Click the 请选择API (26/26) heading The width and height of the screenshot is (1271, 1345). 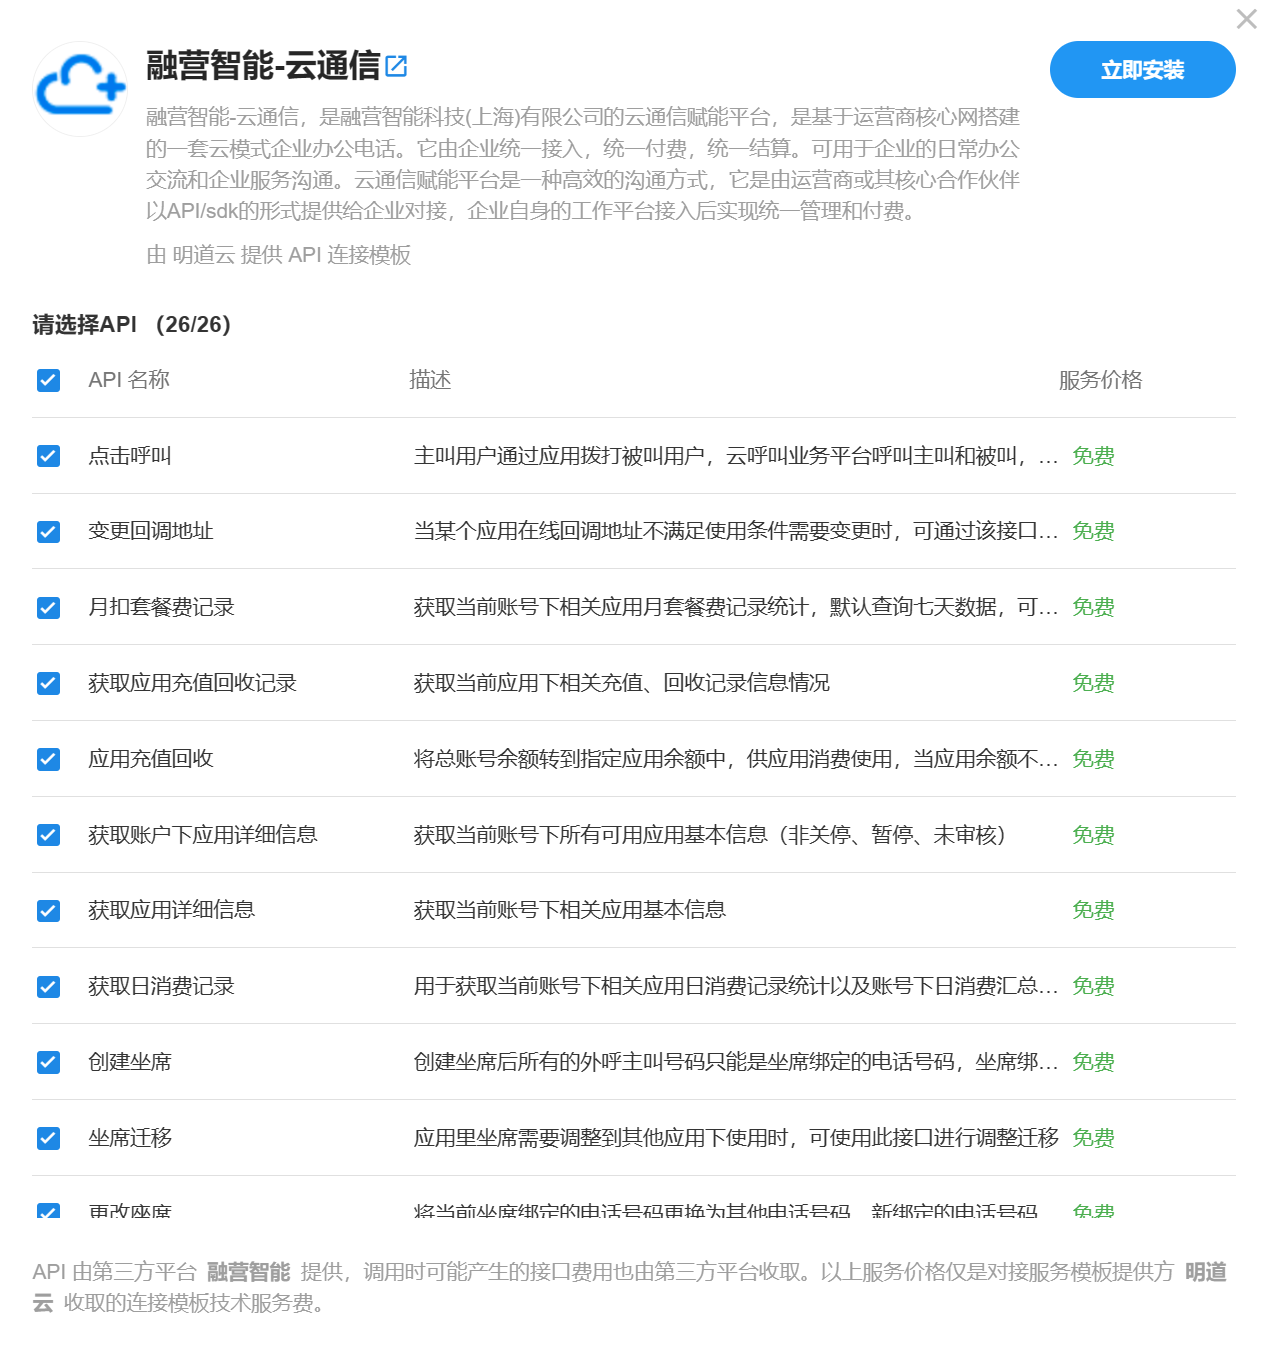(x=131, y=324)
